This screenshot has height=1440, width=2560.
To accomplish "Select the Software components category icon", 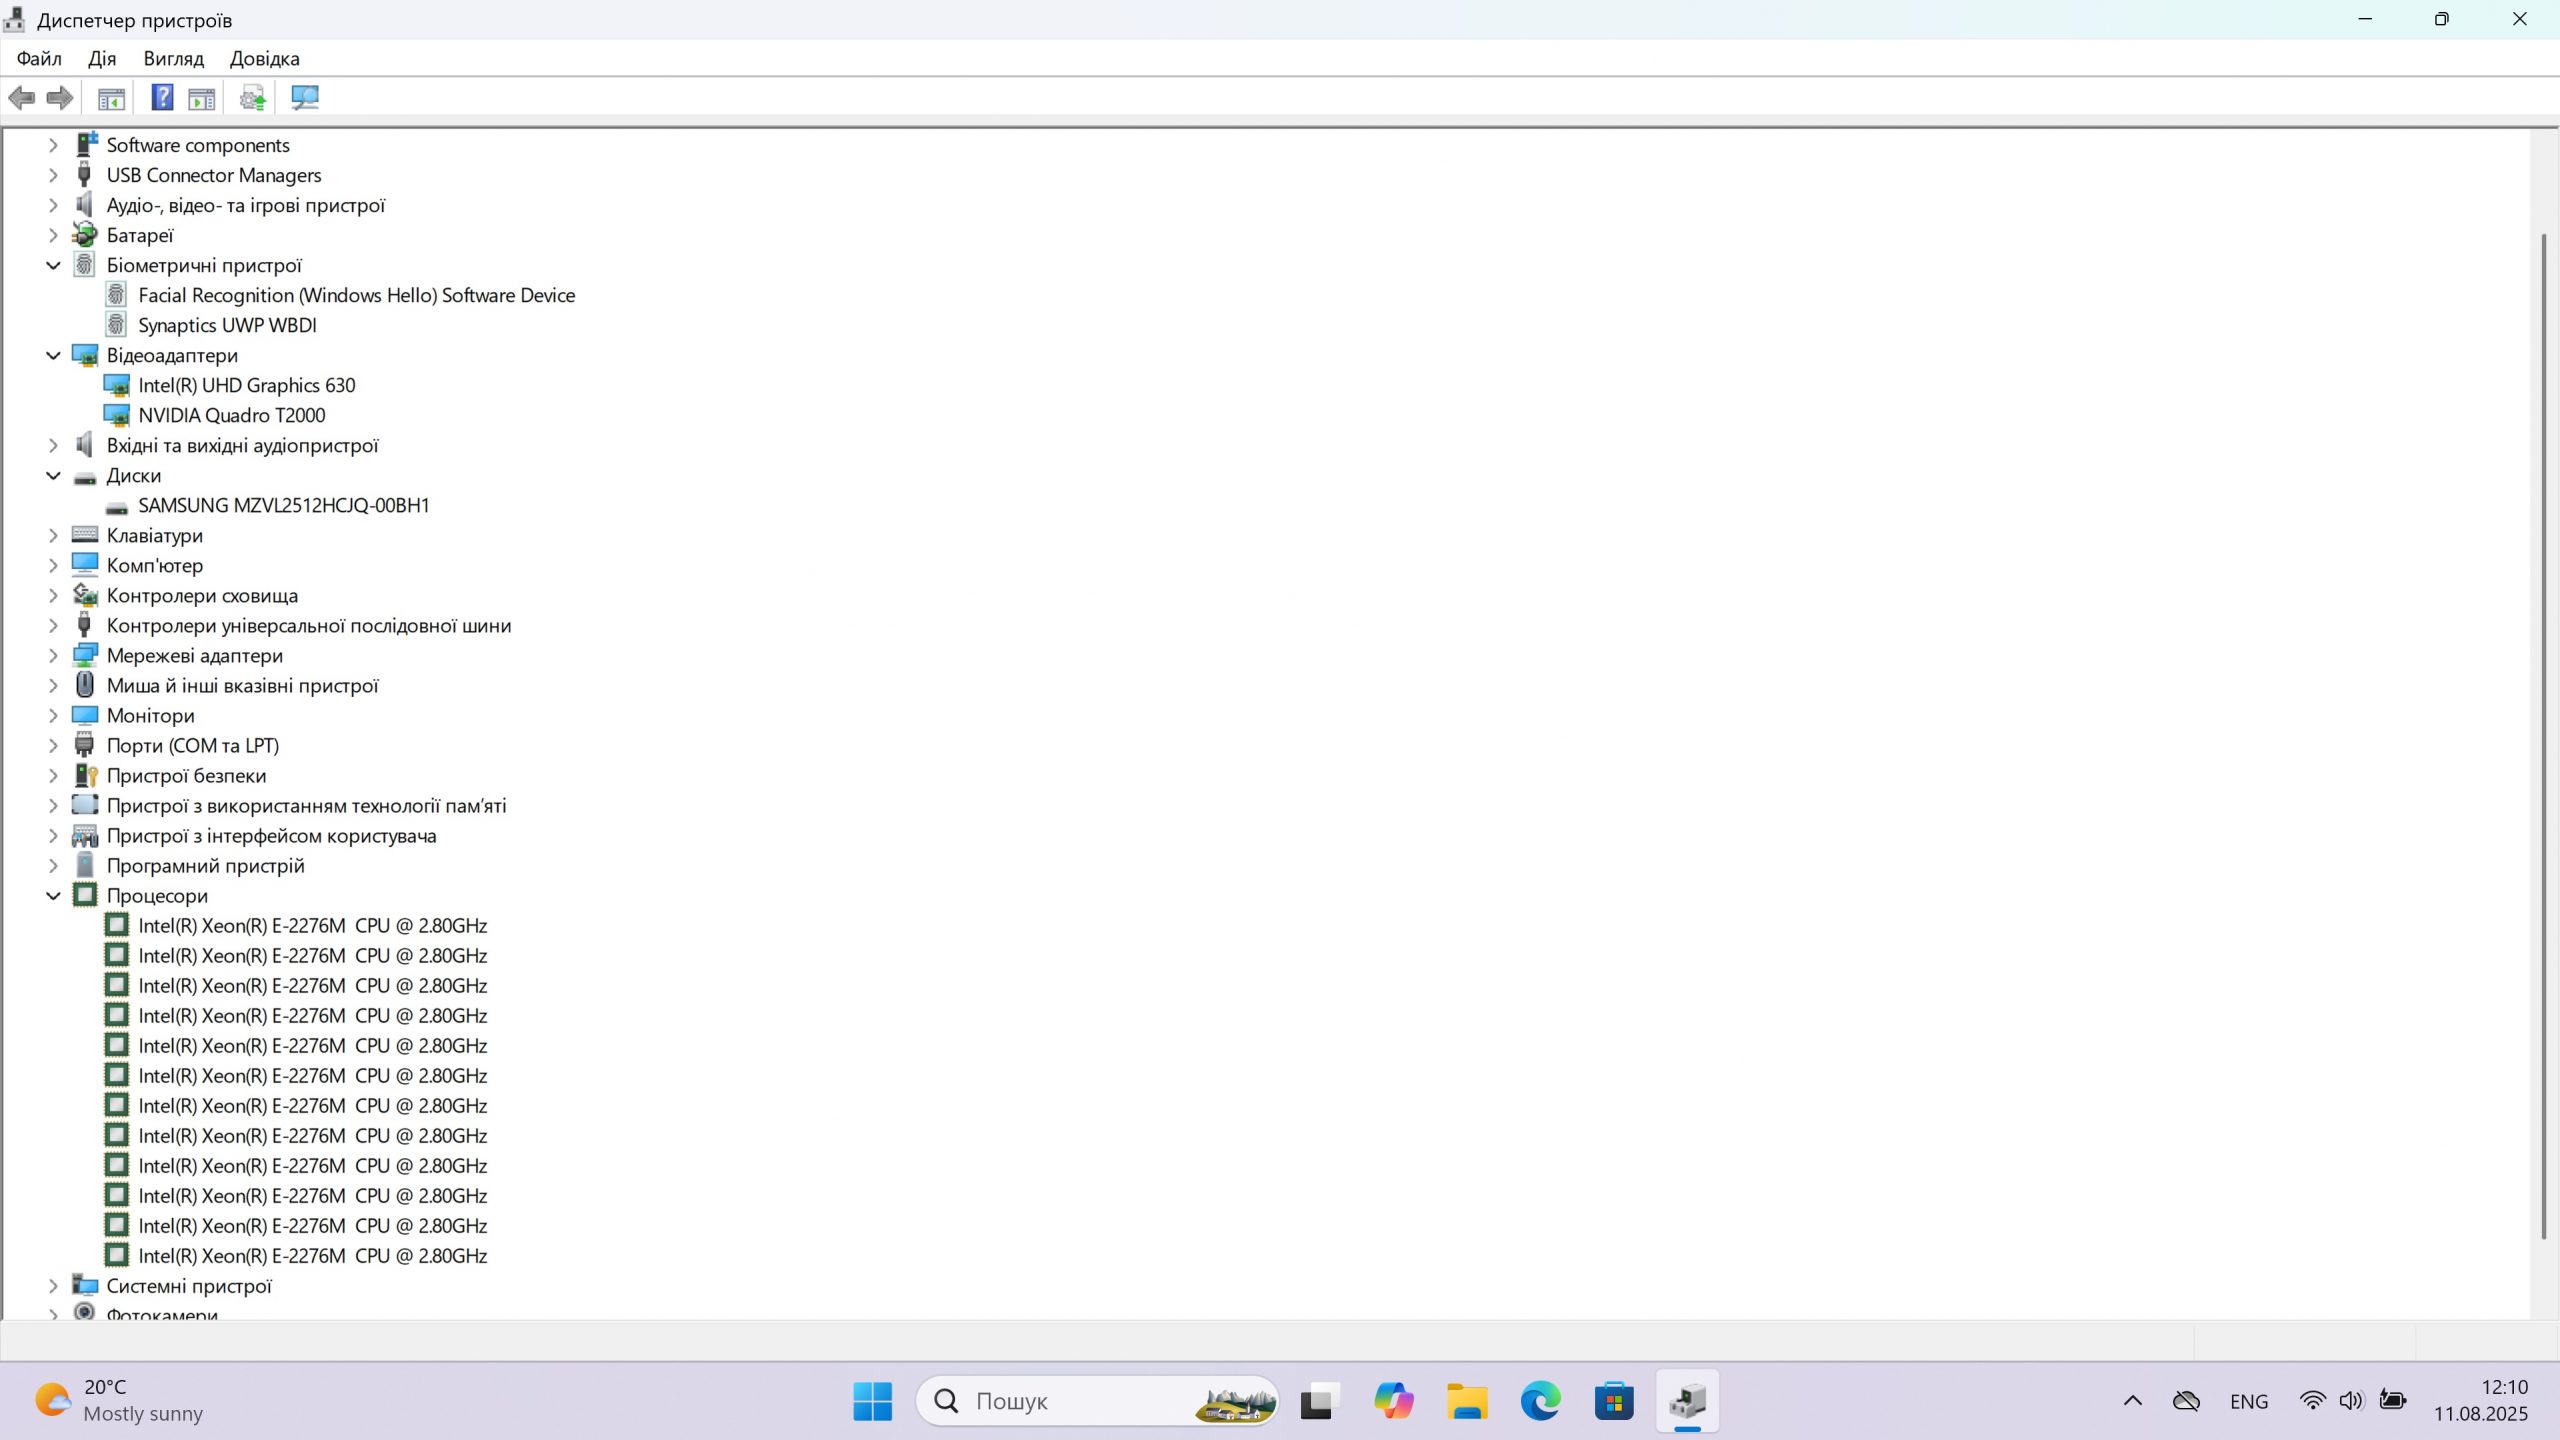I will click(x=85, y=144).
